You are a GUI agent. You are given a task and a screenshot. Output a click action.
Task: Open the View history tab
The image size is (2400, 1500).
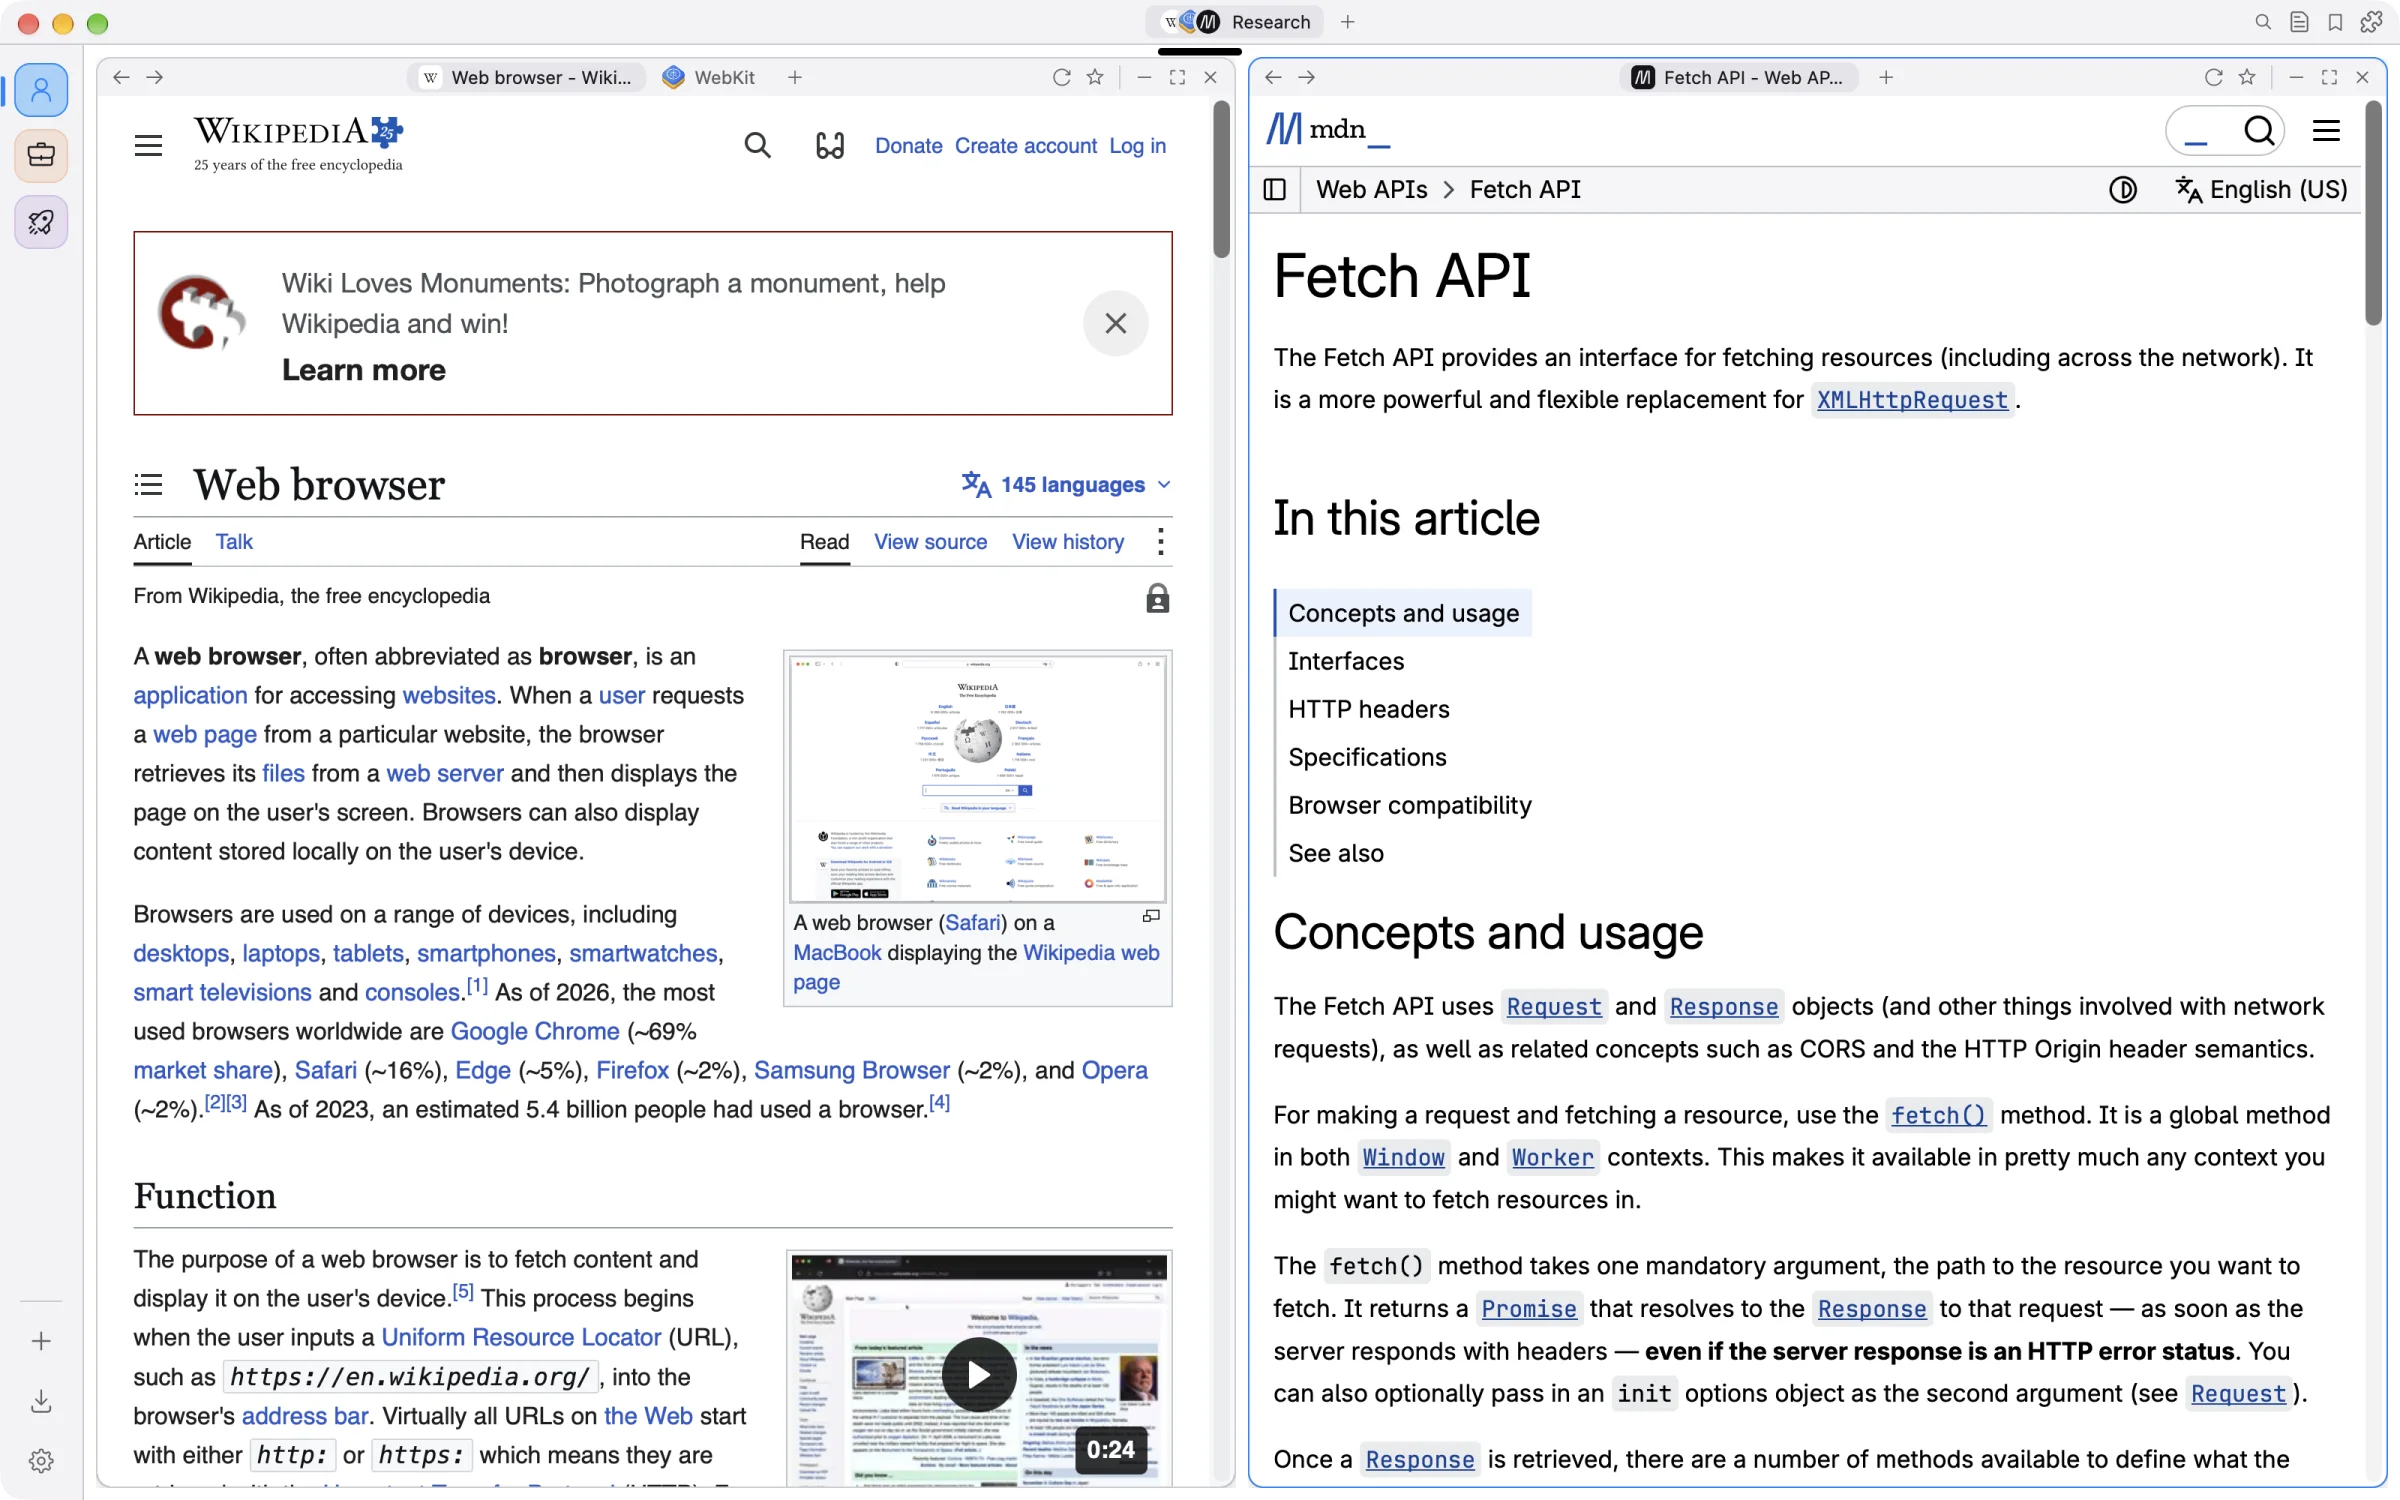tap(1068, 542)
